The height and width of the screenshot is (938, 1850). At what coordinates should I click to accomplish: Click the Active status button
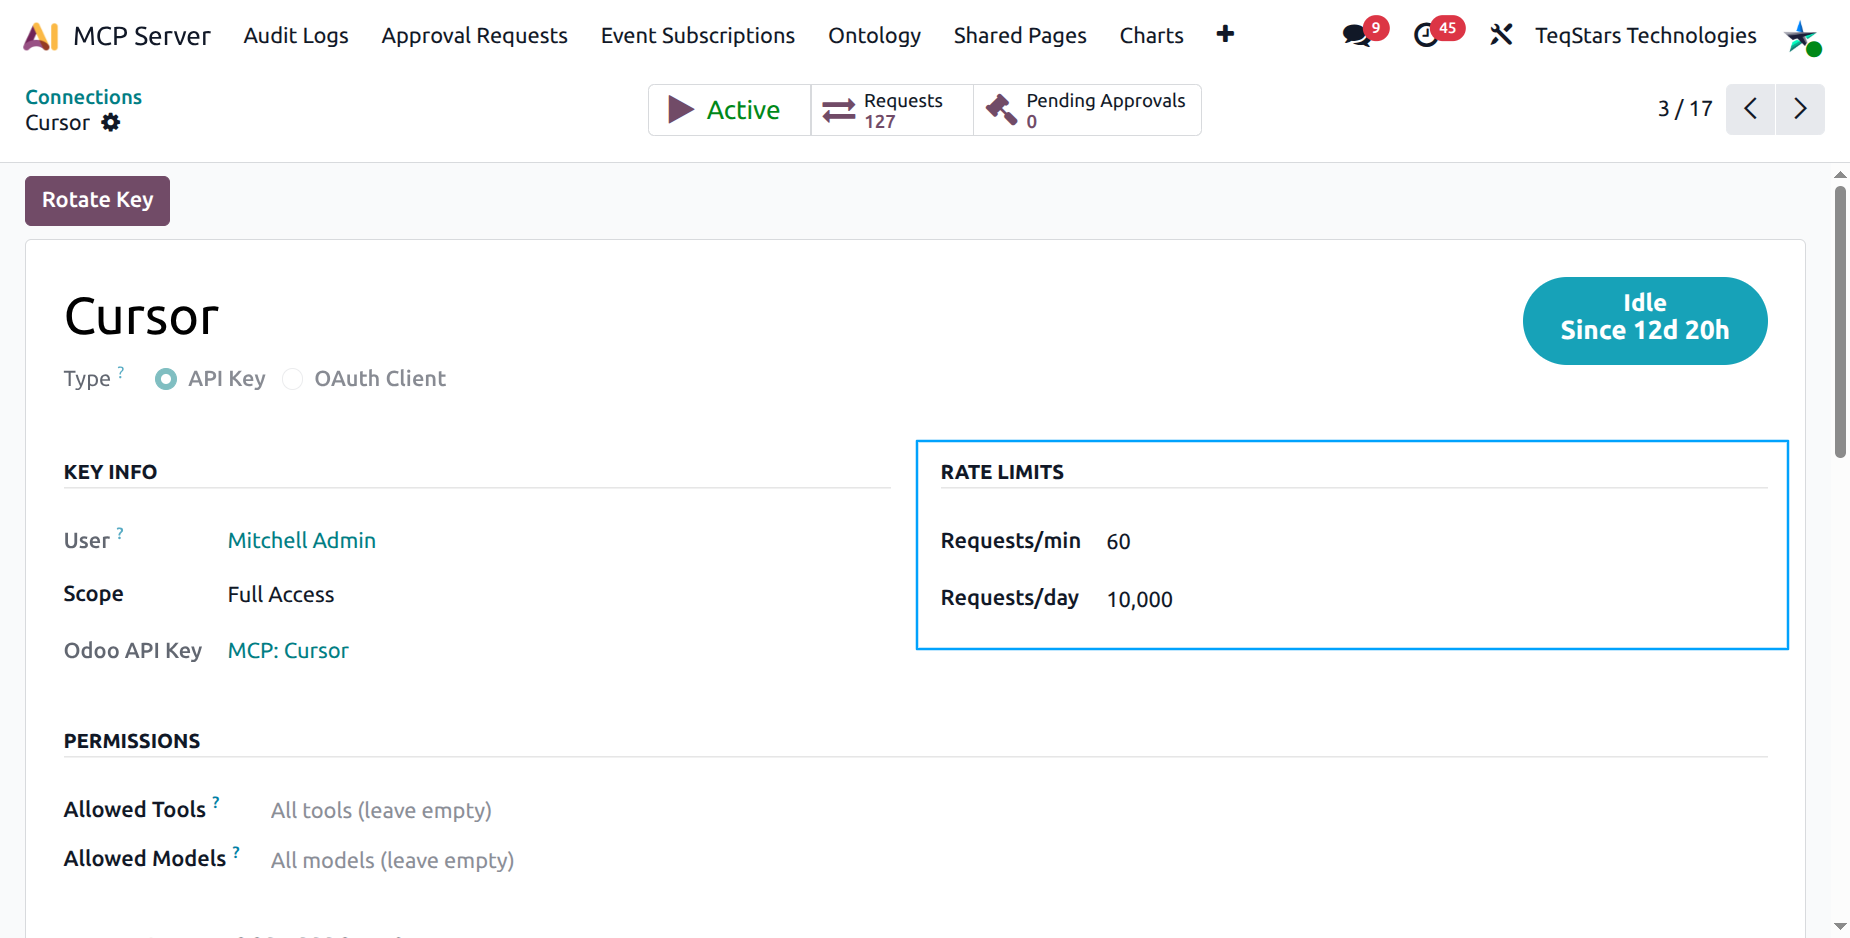click(729, 110)
